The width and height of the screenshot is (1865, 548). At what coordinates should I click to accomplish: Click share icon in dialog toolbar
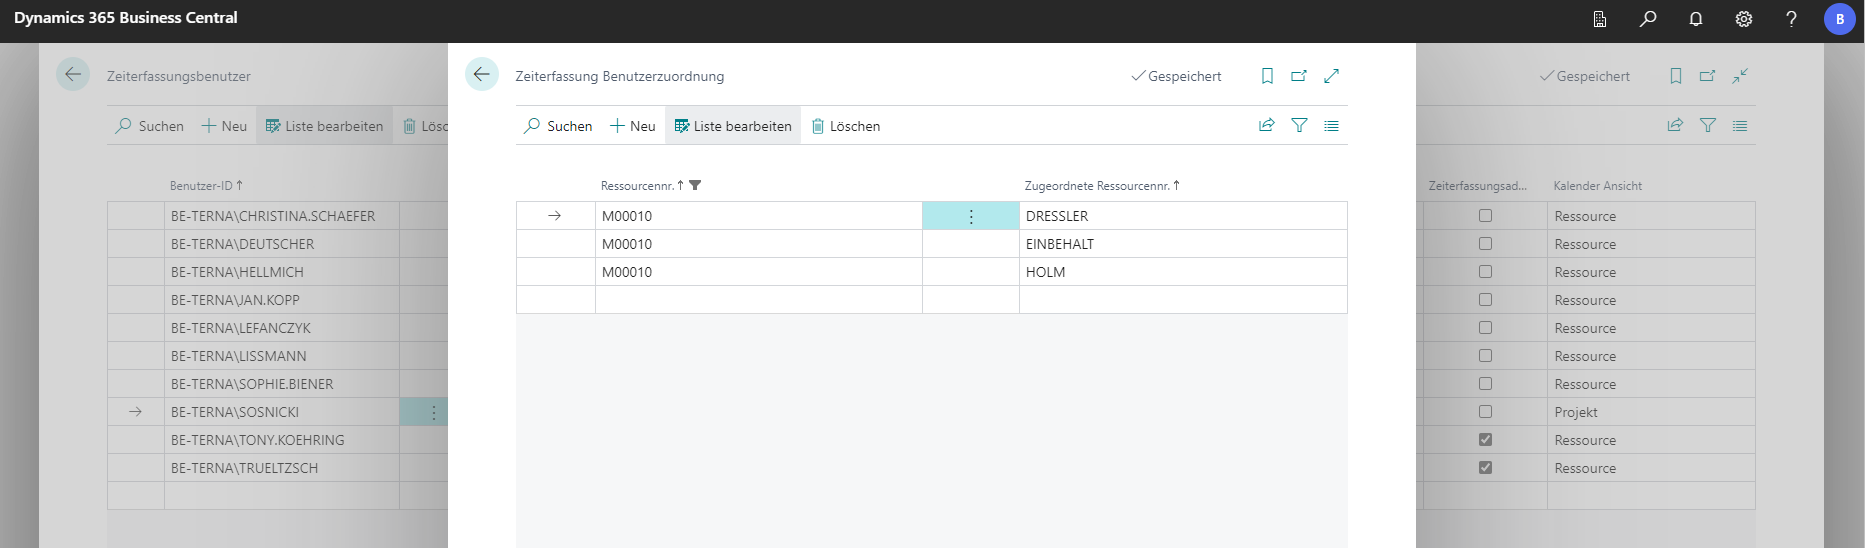(x=1266, y=126)
